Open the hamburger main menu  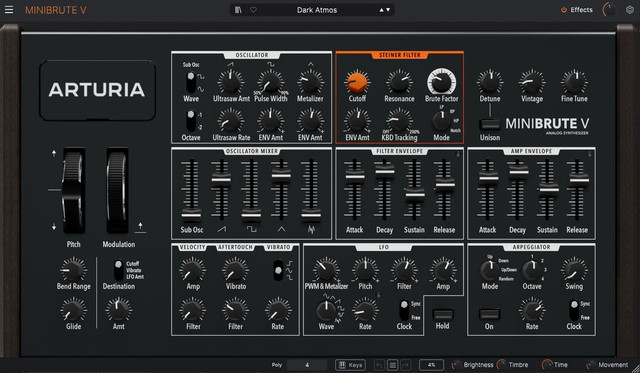pyautogui.click(x=9, y=9)
